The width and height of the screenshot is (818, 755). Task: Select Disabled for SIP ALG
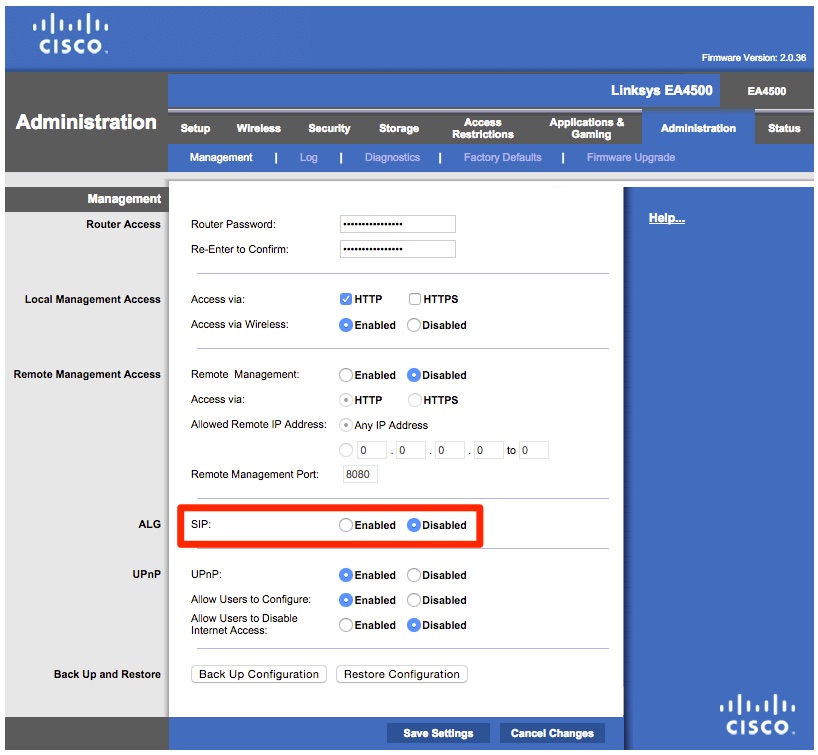[414, 525]
